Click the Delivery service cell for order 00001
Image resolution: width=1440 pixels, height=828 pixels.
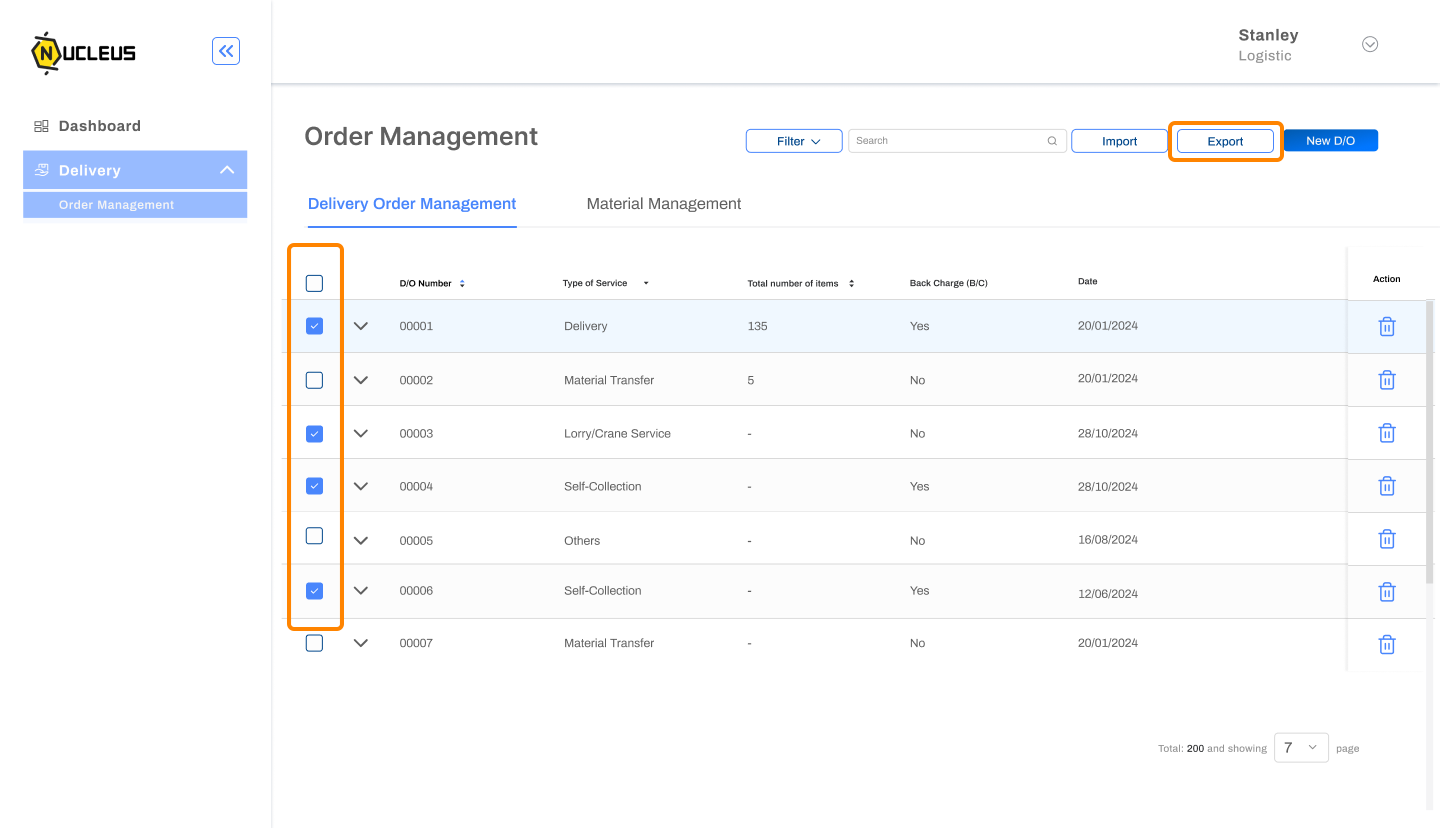(585, 326)
